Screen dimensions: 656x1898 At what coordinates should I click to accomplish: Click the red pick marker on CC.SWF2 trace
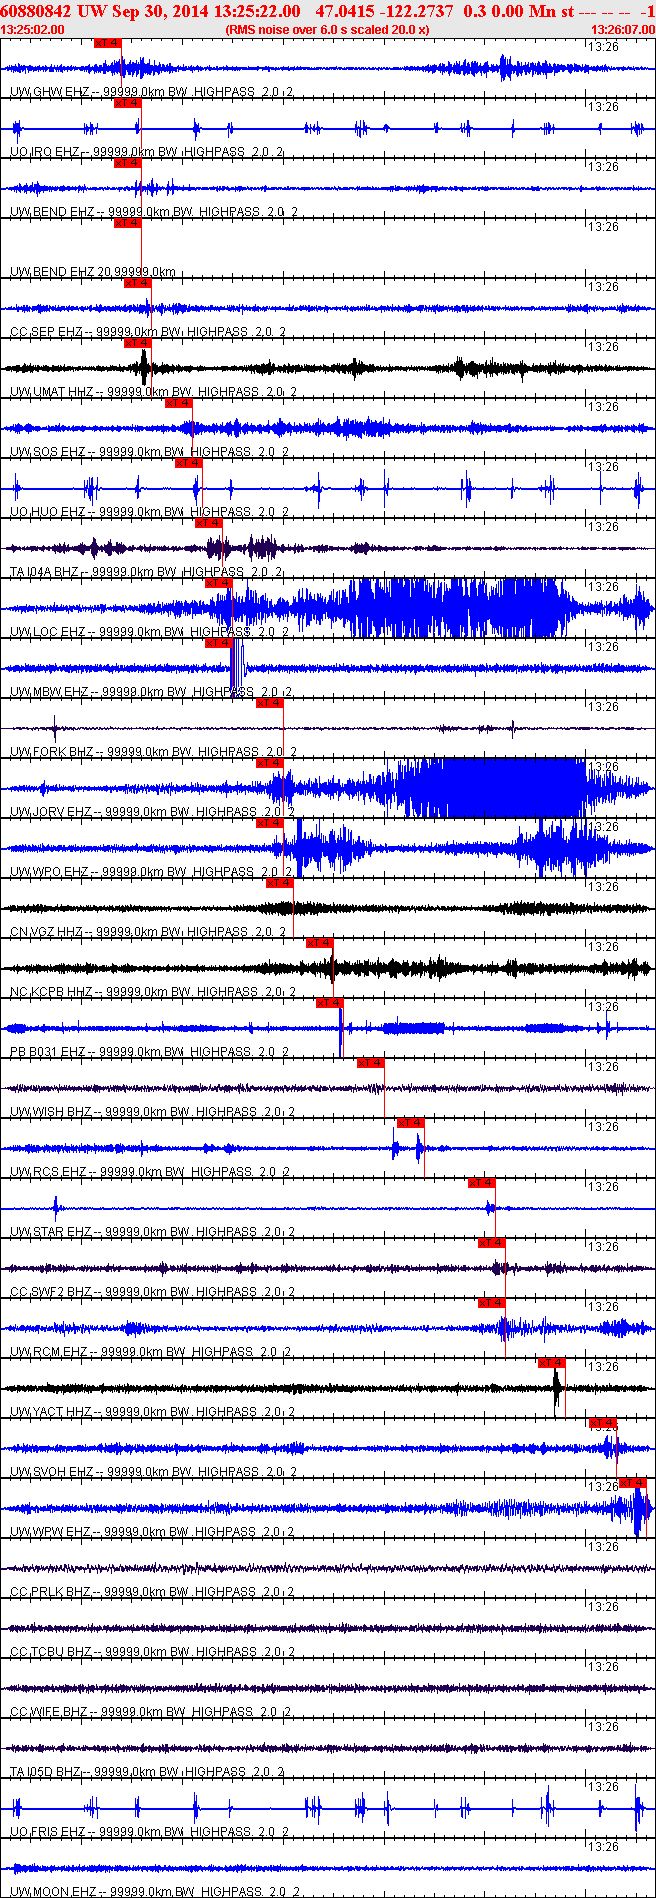point(491,1243)
